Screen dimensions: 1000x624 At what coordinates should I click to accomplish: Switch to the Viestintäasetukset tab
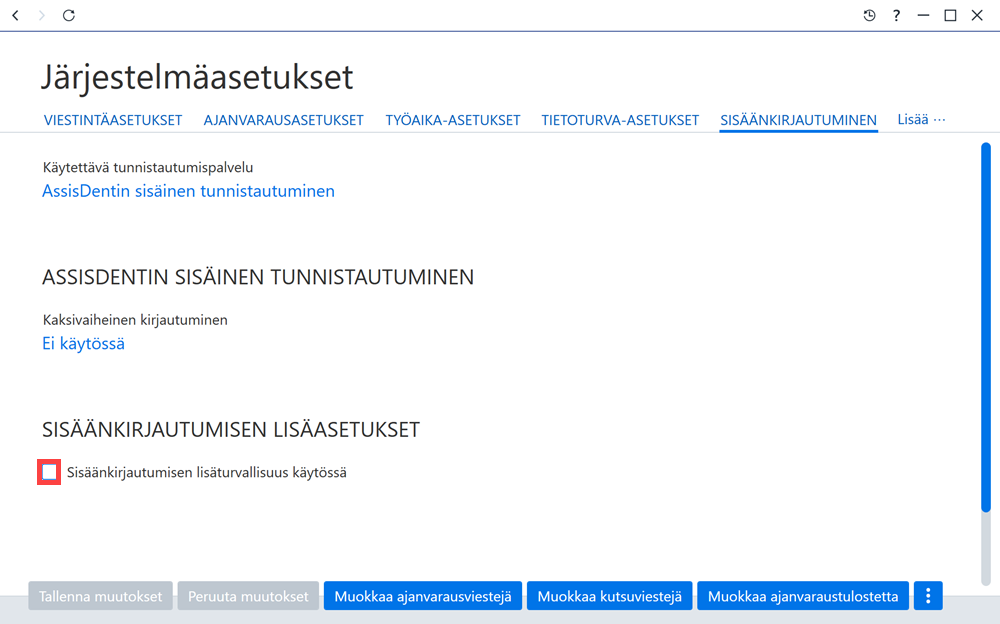113,120
